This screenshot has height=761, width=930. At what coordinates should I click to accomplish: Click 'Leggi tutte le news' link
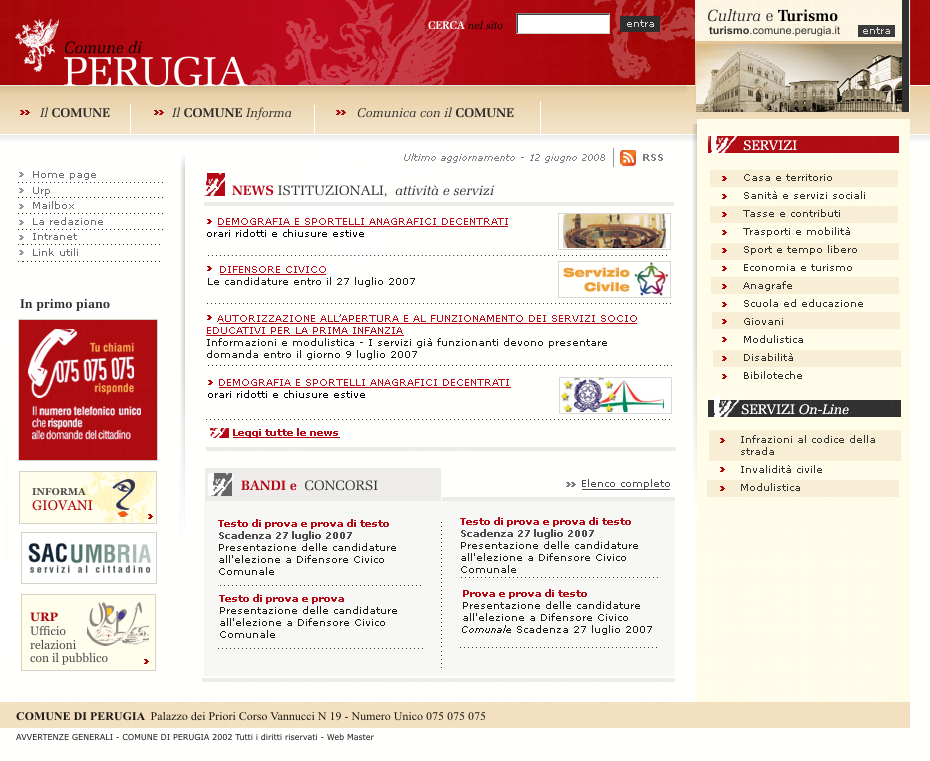click(x=285, y=432)
